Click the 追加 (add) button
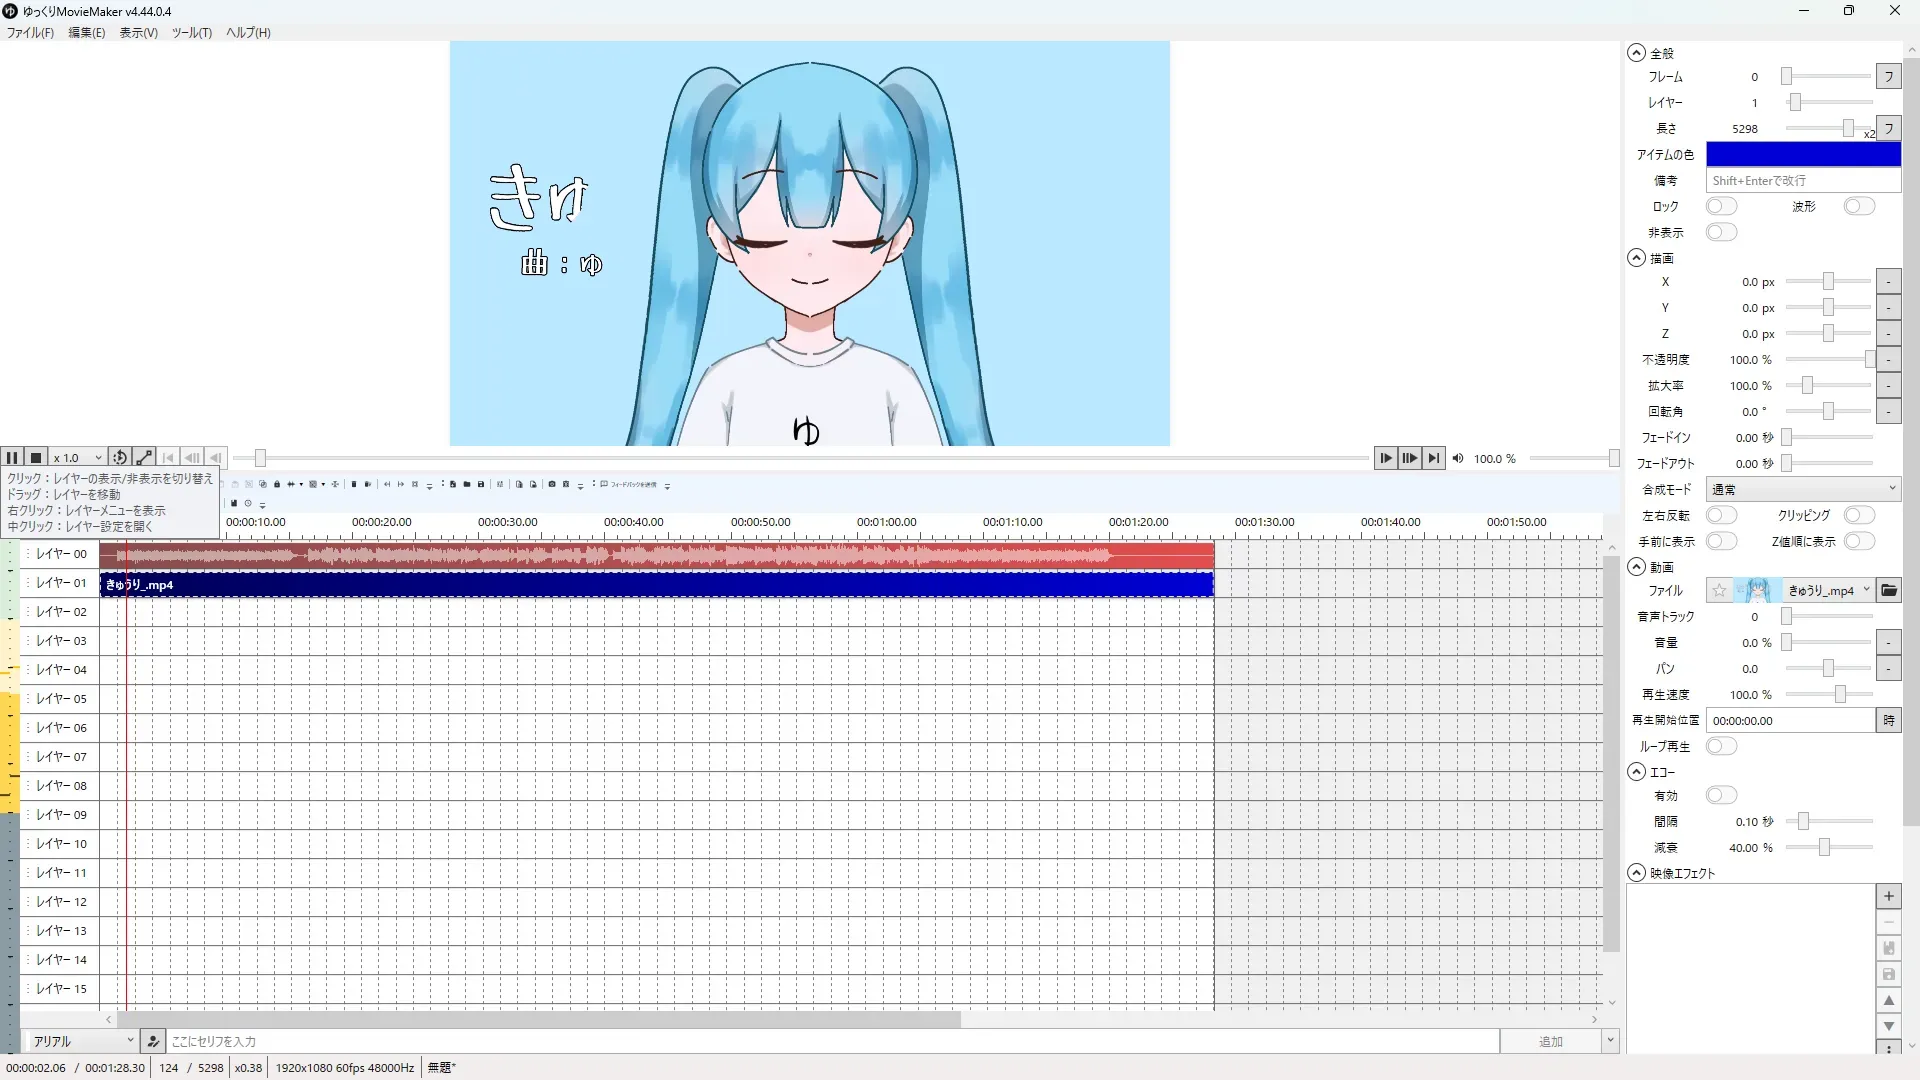The width and height of the screenshot is (1920, 1080). point(1550,1041)
